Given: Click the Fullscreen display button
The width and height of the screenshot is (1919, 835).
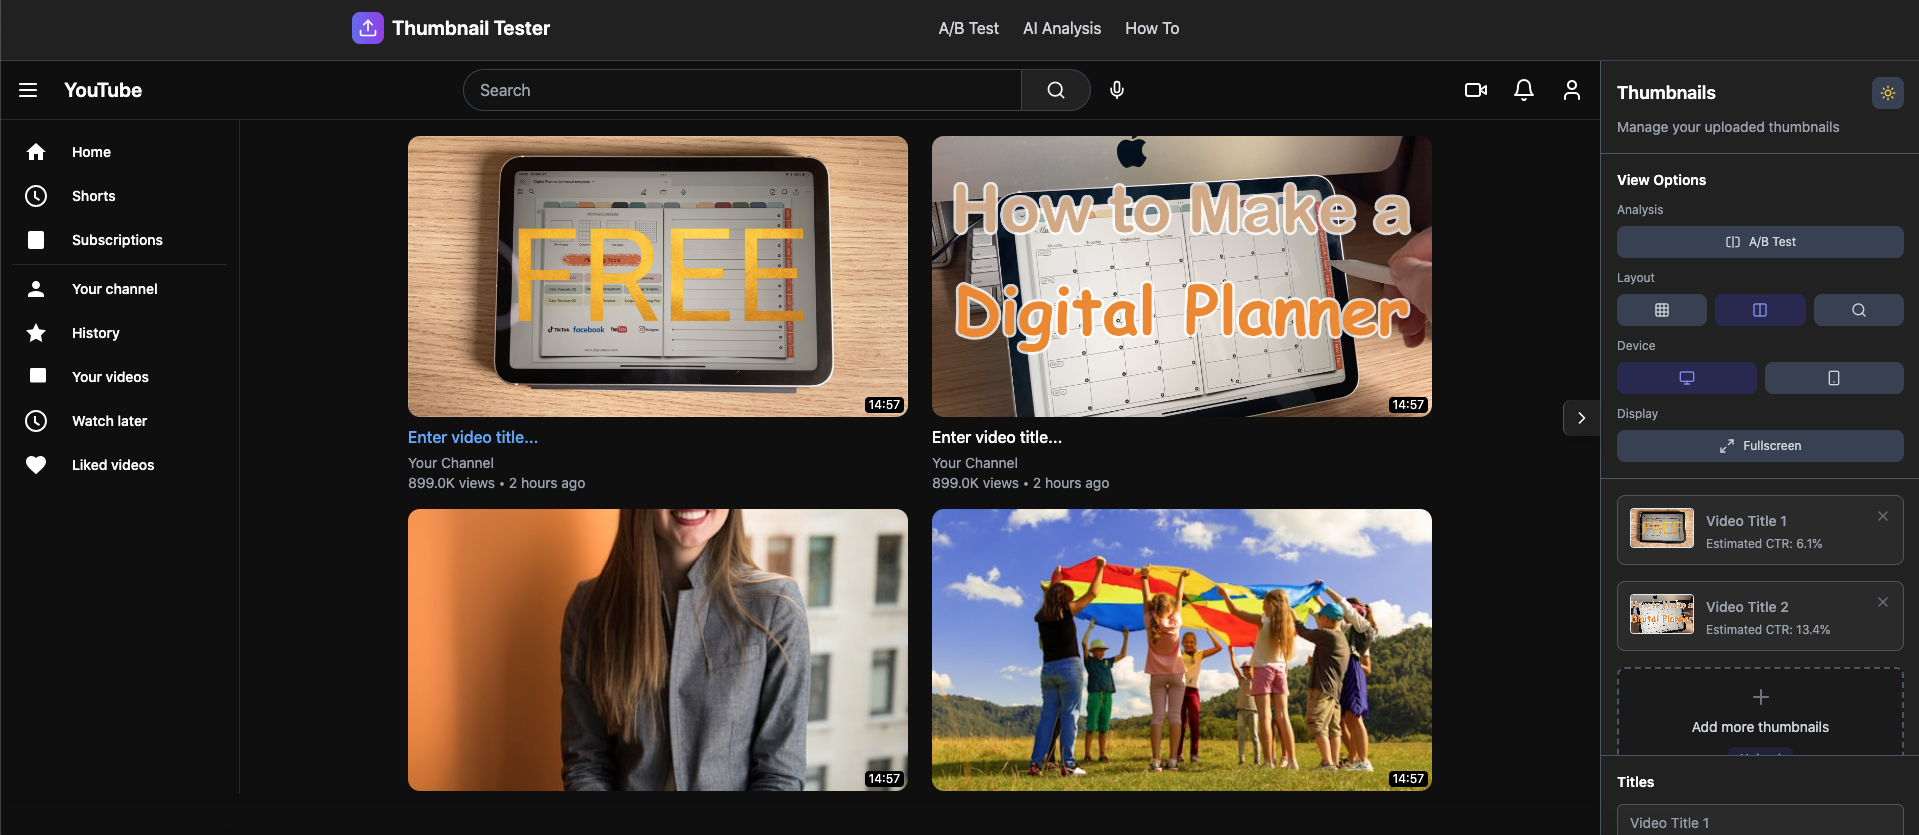Looking at the screenshot, I should point(1760,446).
